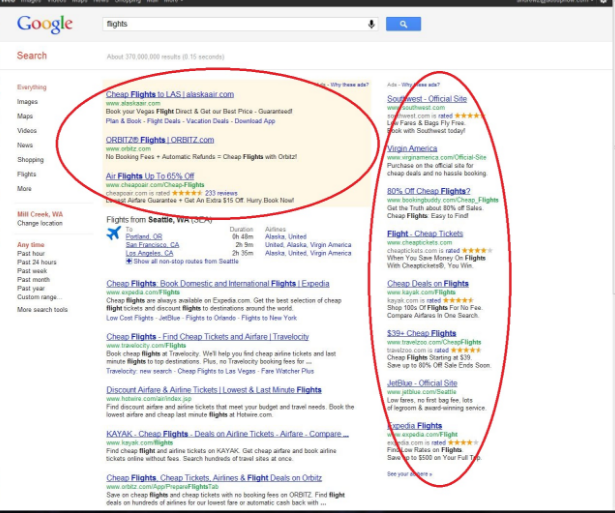
Task: Open 'Discount Airfare & Airline Tickets' Hotwire result
Action: pyautogui.click(x=214, y=390)
